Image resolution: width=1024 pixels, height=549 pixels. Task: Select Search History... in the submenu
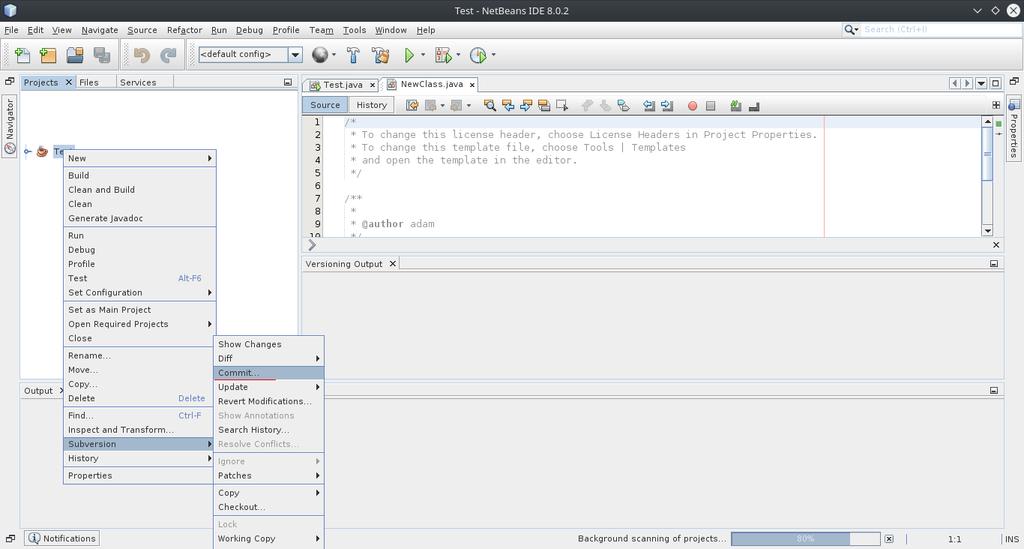coord(268,430)
